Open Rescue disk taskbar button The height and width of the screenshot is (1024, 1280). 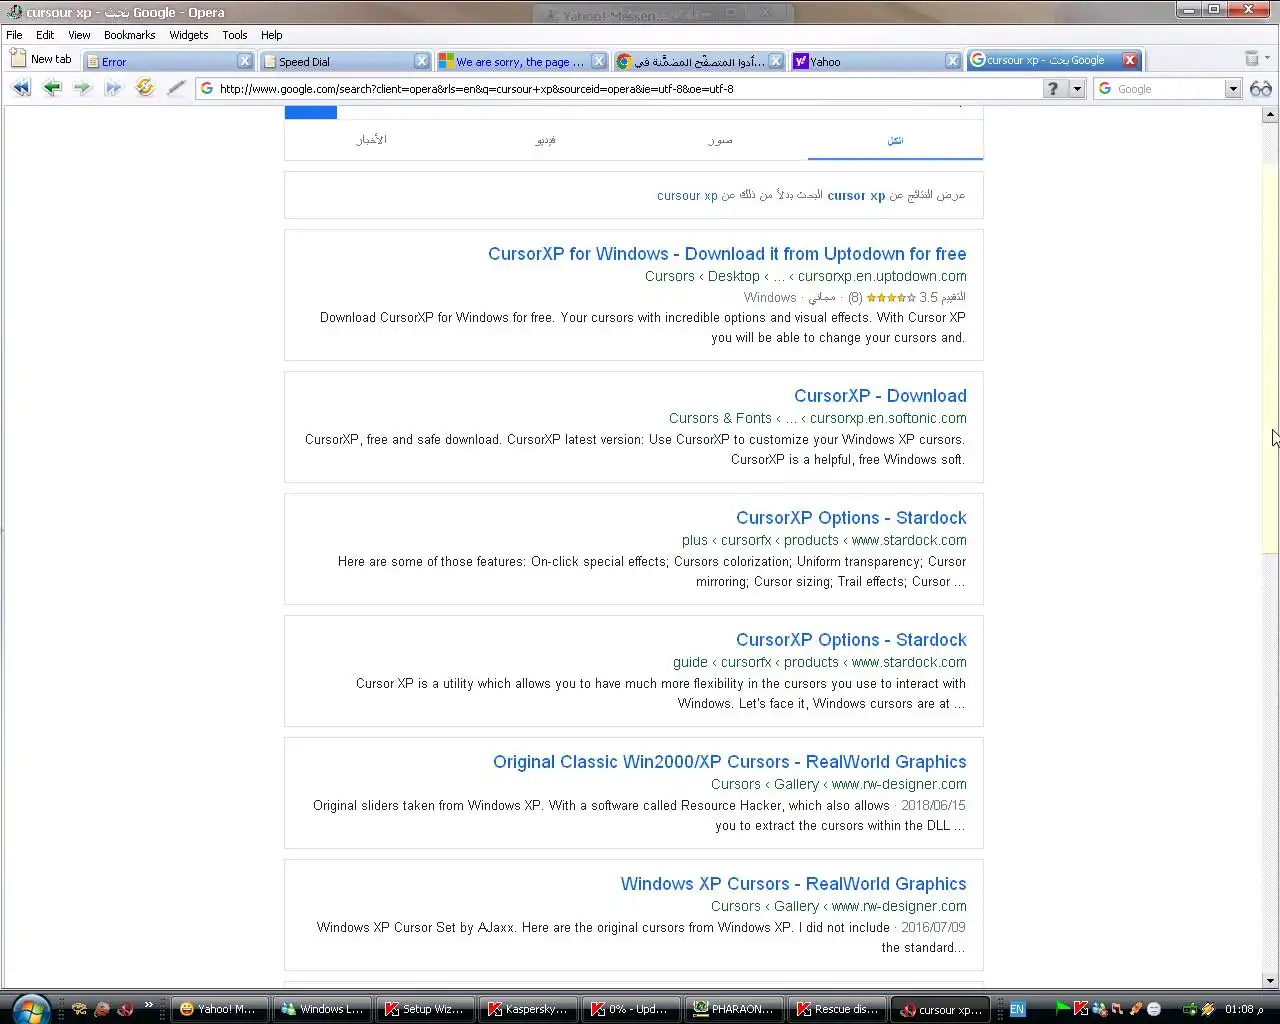click(x=838, y=1009)
